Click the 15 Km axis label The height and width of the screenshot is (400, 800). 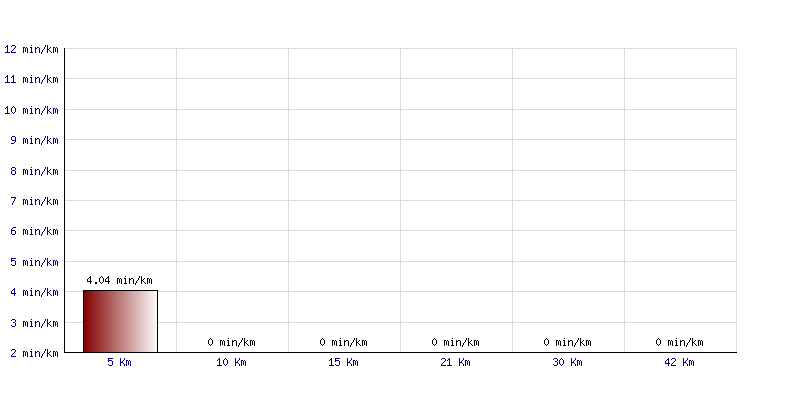point(343,362)
